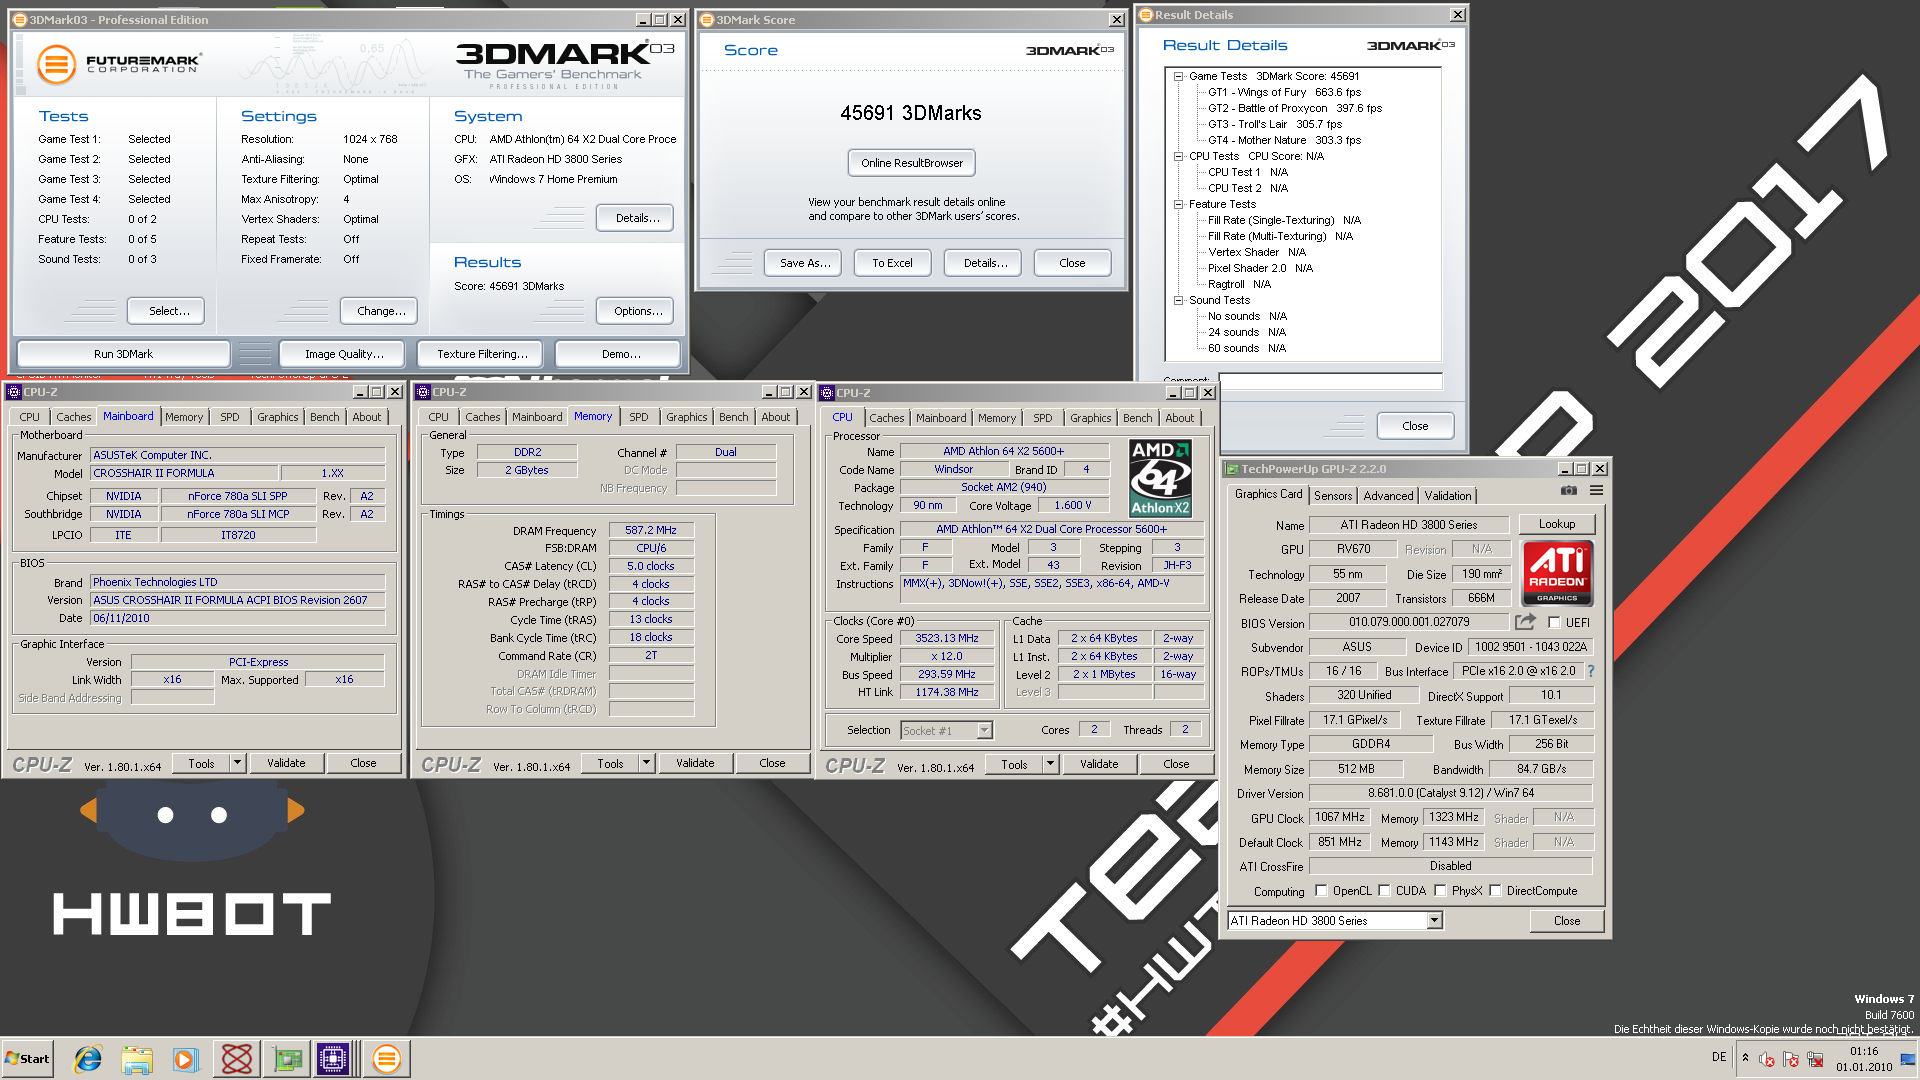Click Result Details window title icon
The width and height of the screenshot is (1920, 1080).
point(1146,15)
